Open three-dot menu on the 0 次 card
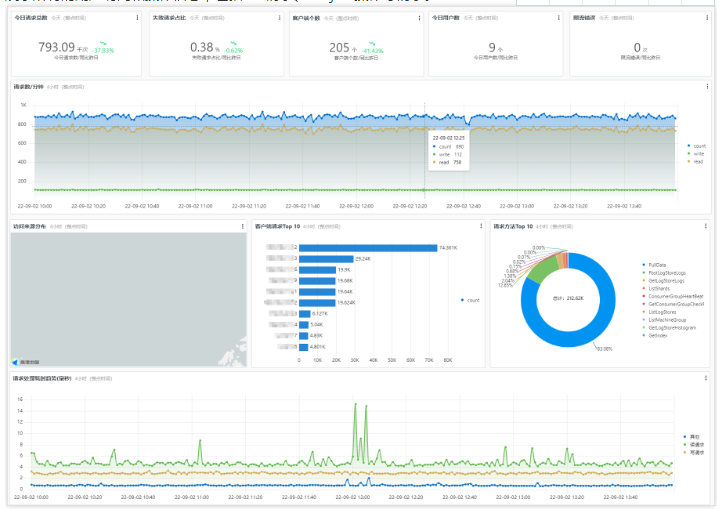The height and width of the screenshot is (510, 722). 707,18
